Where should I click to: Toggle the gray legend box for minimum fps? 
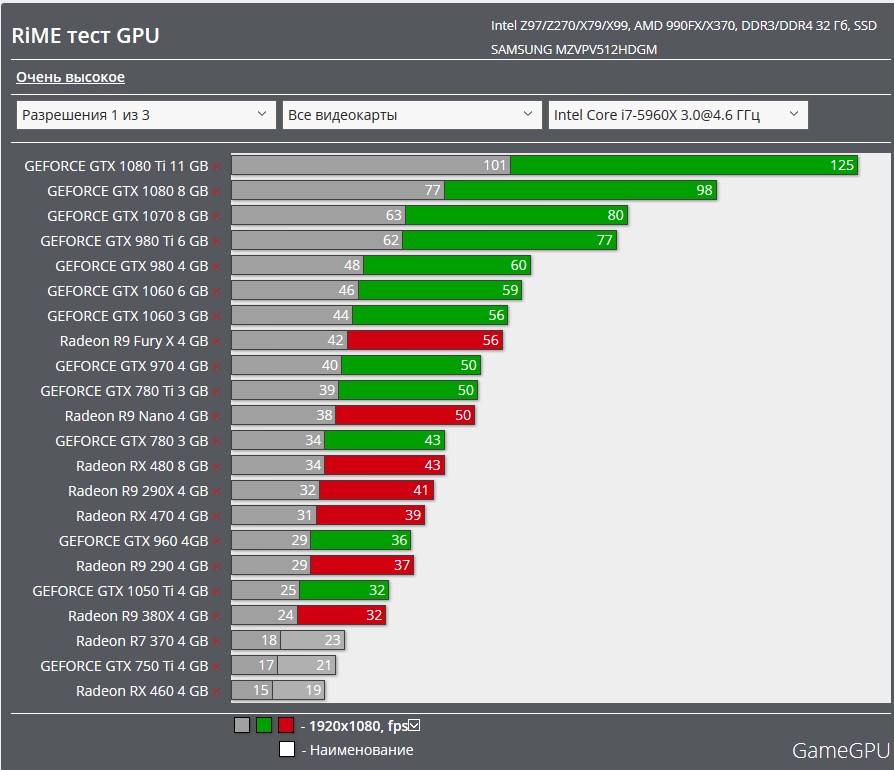point(241,726)
